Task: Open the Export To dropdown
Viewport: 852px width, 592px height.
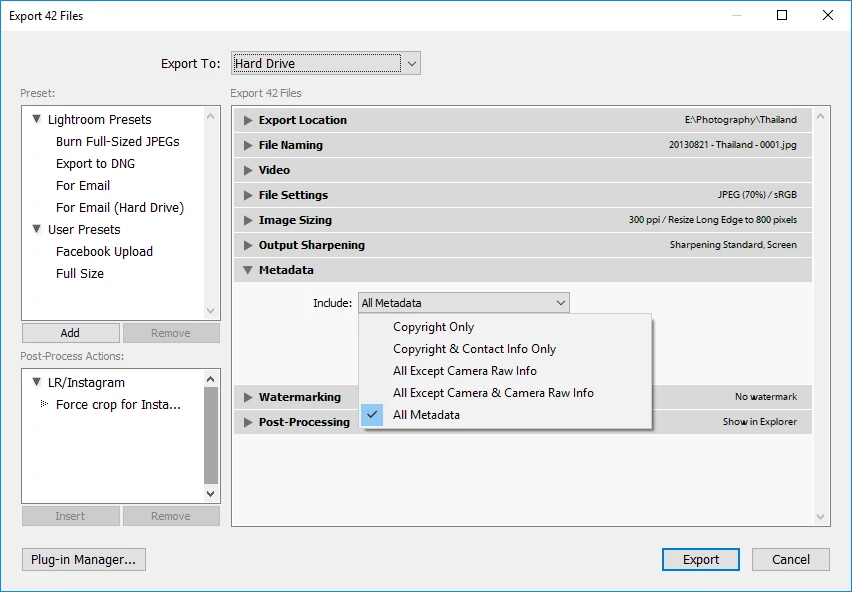Action: (325, 64)
